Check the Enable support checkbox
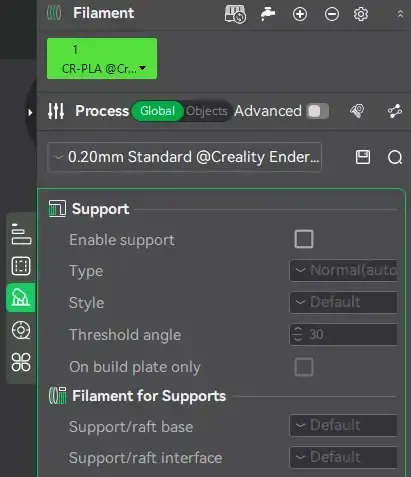This screenshot has width=411, height=477. 304,239
